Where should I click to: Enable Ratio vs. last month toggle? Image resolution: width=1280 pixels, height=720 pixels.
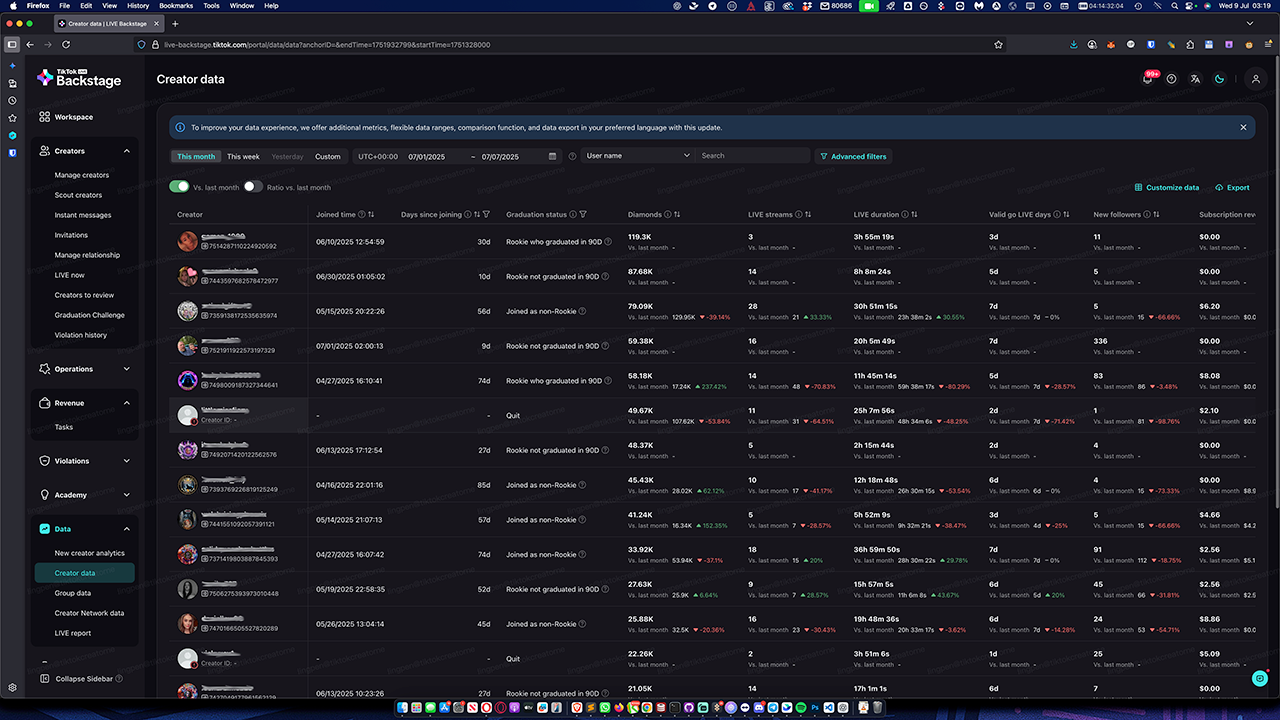click(x=253, y=187)
